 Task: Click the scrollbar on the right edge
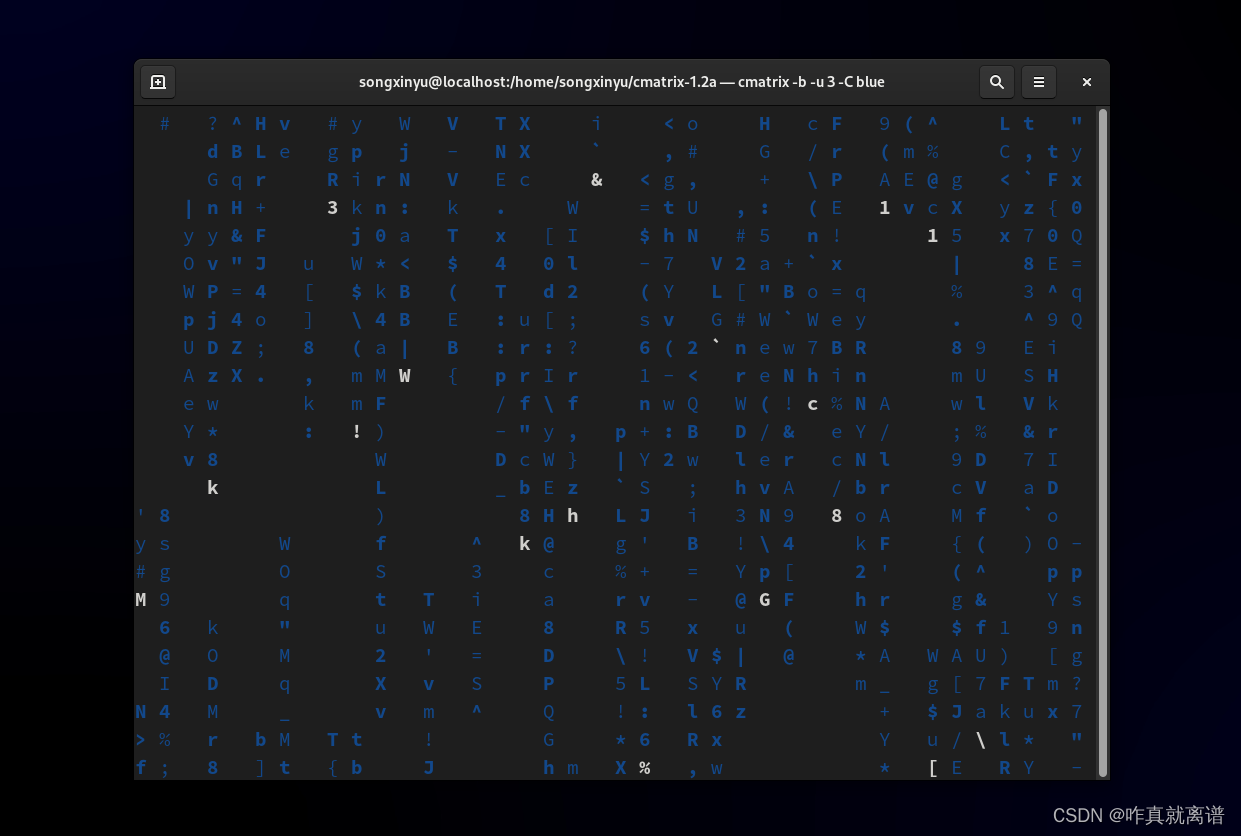point(1101,440)
